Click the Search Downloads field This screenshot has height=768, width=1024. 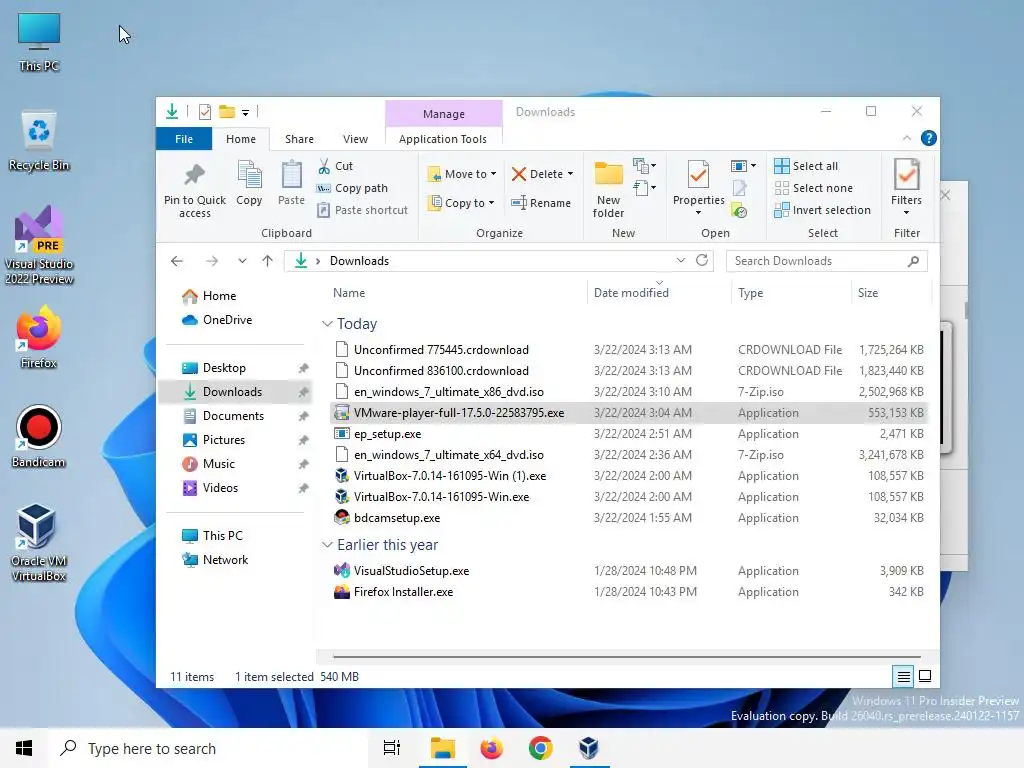coord(827,261)
